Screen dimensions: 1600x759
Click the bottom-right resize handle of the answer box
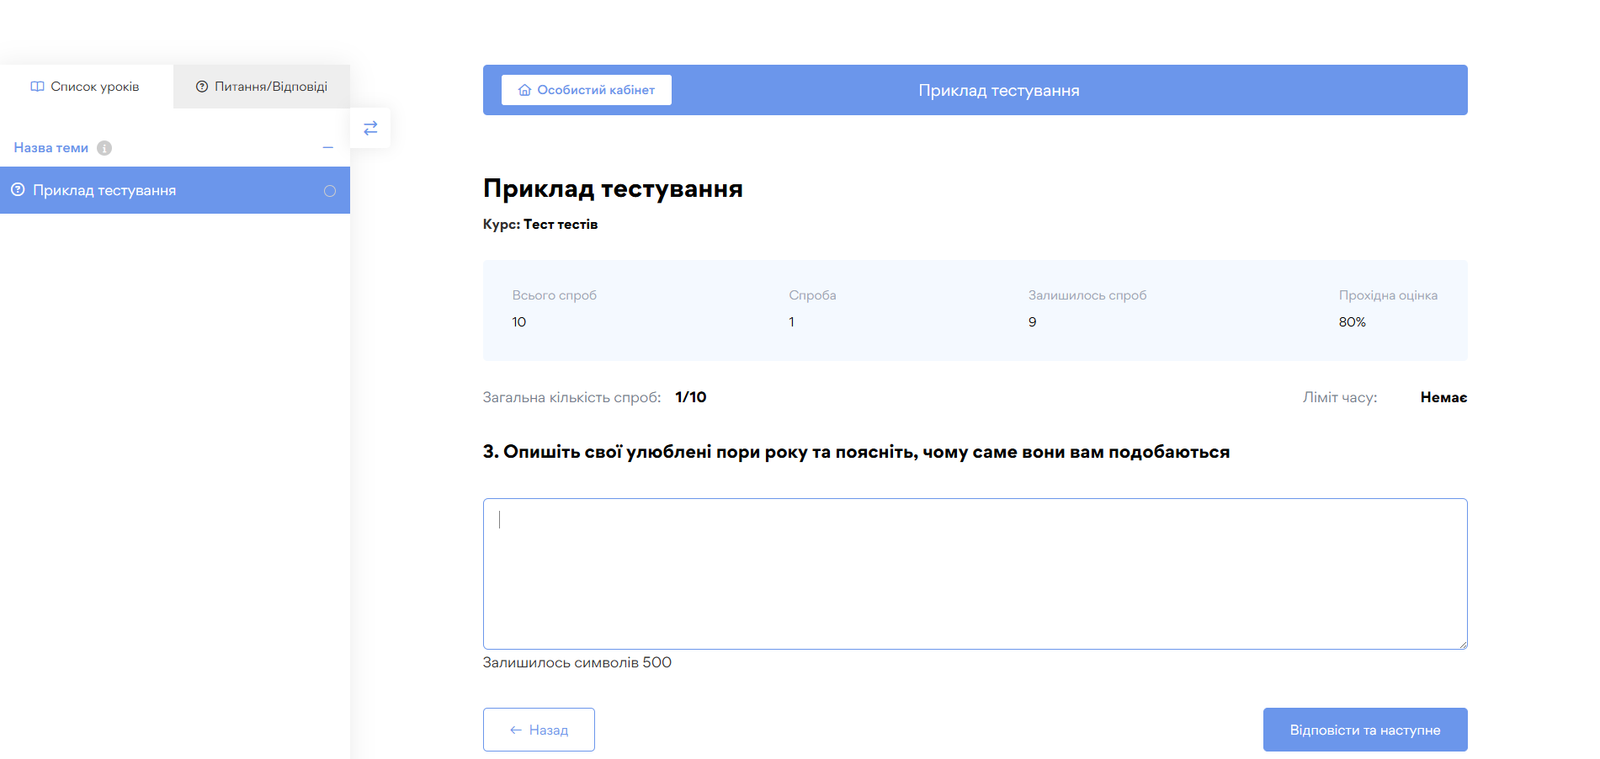click(1462, 644)
